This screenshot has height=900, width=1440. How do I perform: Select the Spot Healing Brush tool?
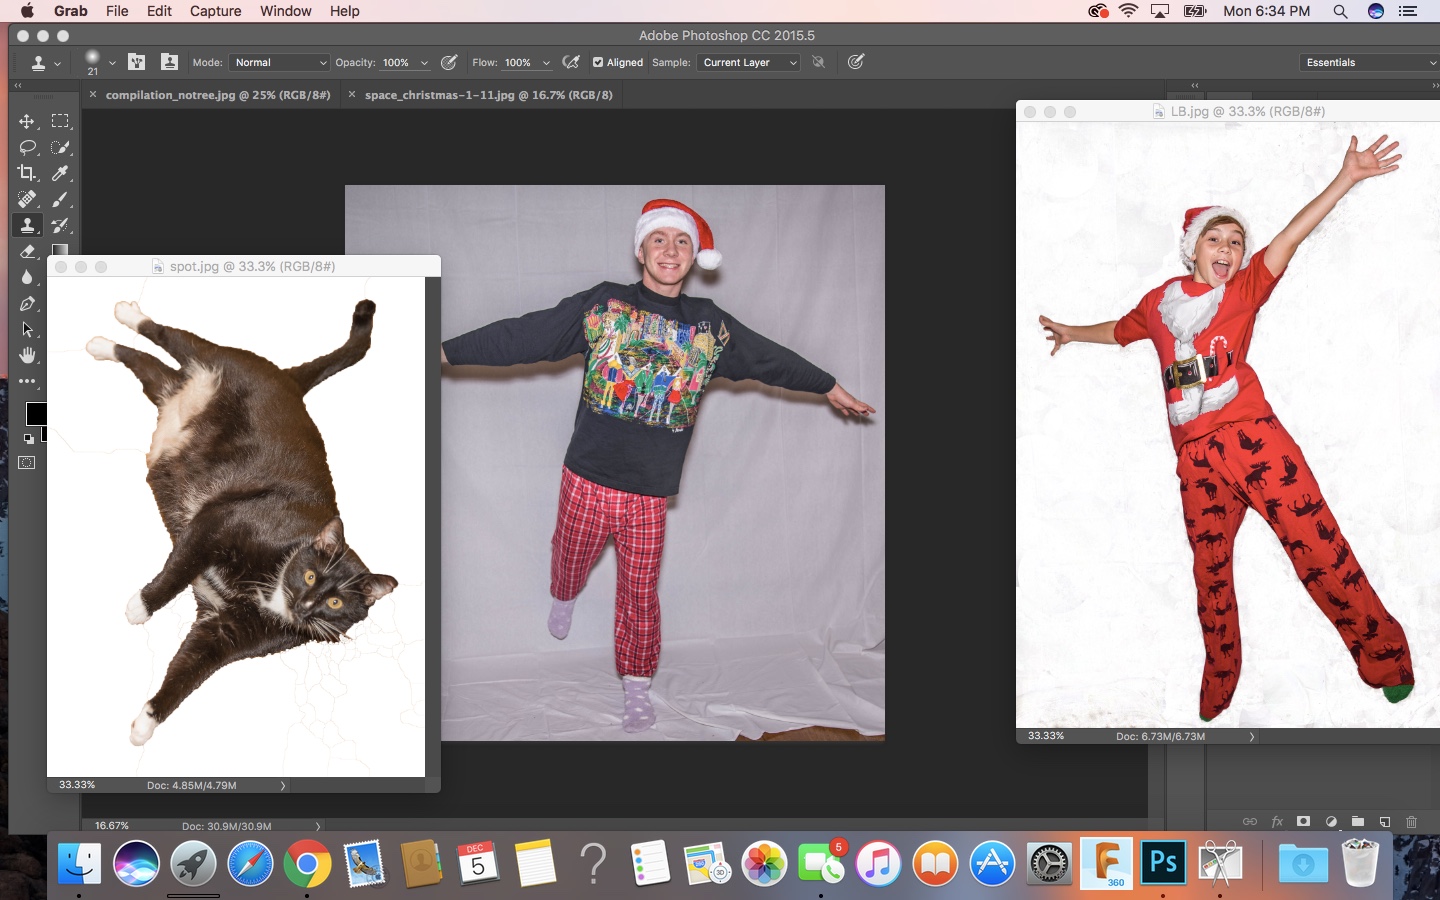pos(27,199)
